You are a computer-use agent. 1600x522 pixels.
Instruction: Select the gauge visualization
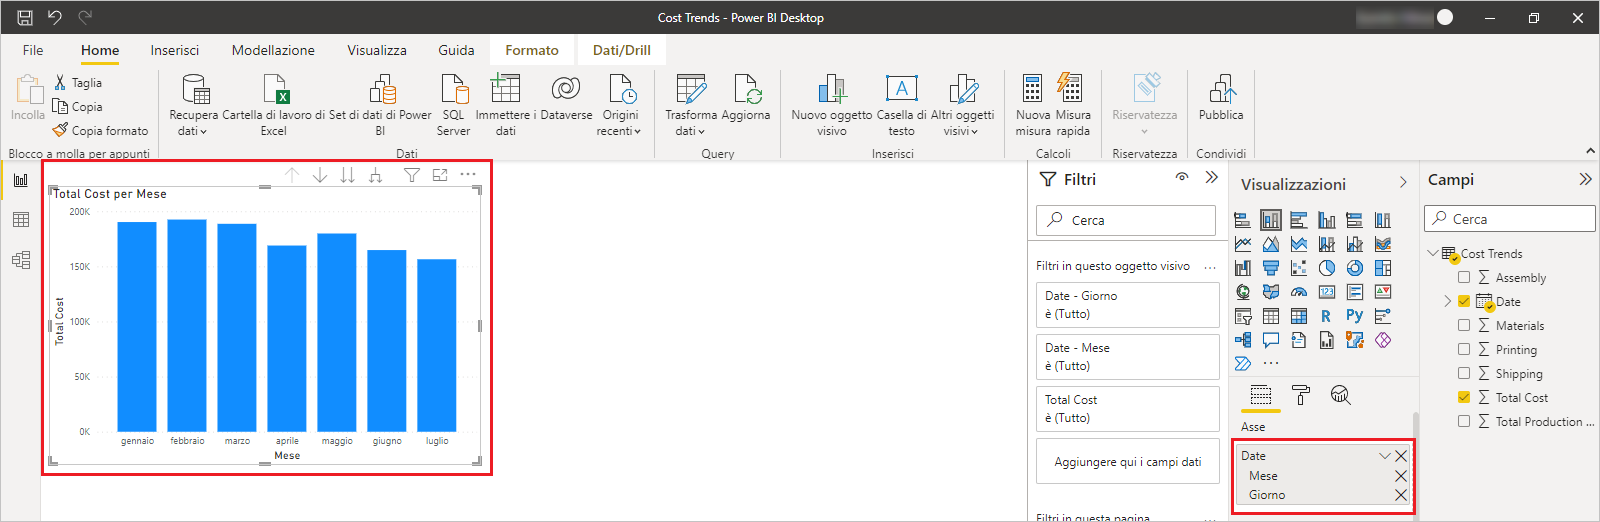point(1299,292)
